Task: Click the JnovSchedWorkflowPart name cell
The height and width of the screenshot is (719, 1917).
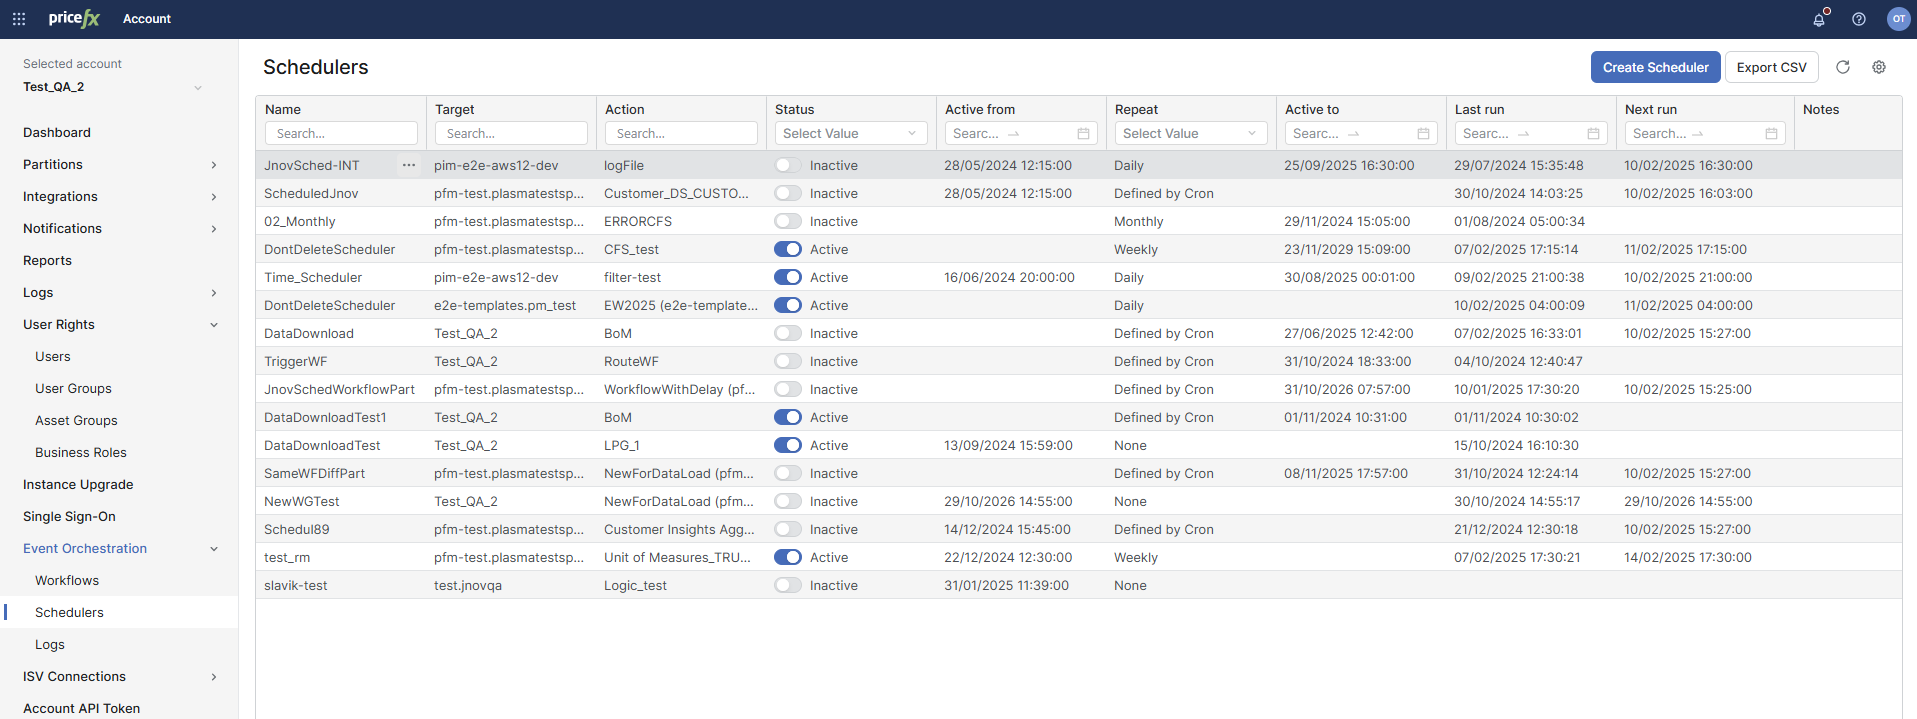Action: (339, 389)
